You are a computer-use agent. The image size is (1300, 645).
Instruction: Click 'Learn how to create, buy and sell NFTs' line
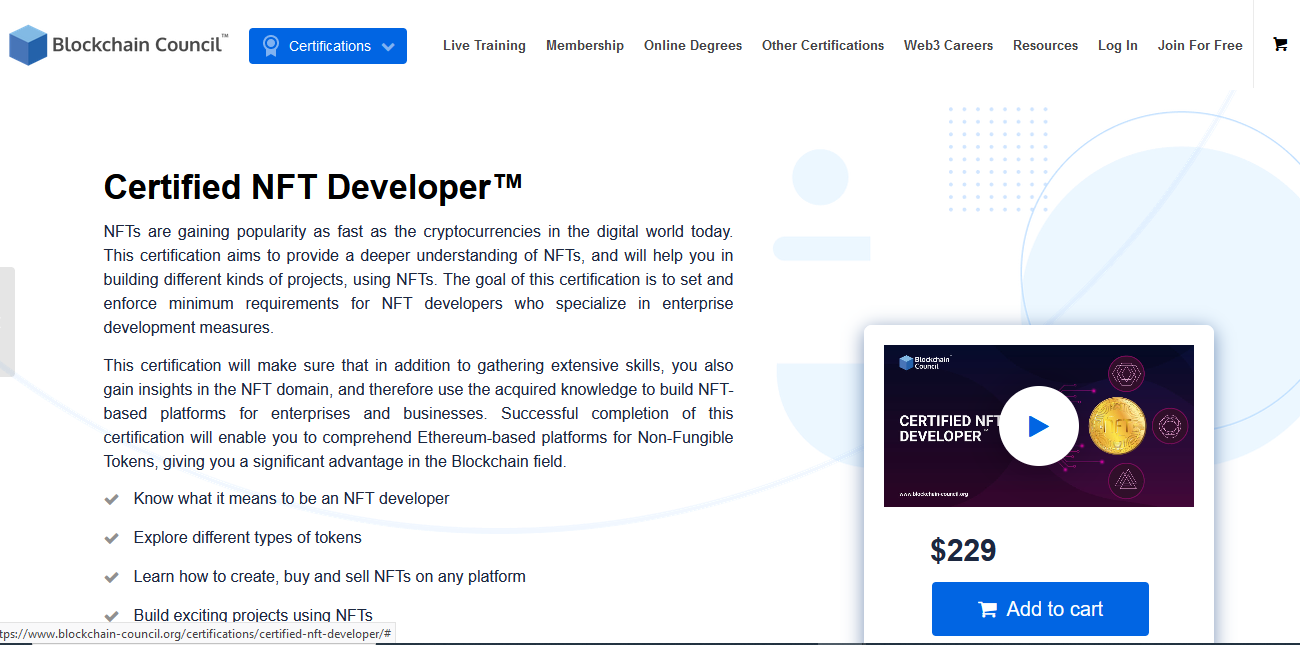point(330,576)
